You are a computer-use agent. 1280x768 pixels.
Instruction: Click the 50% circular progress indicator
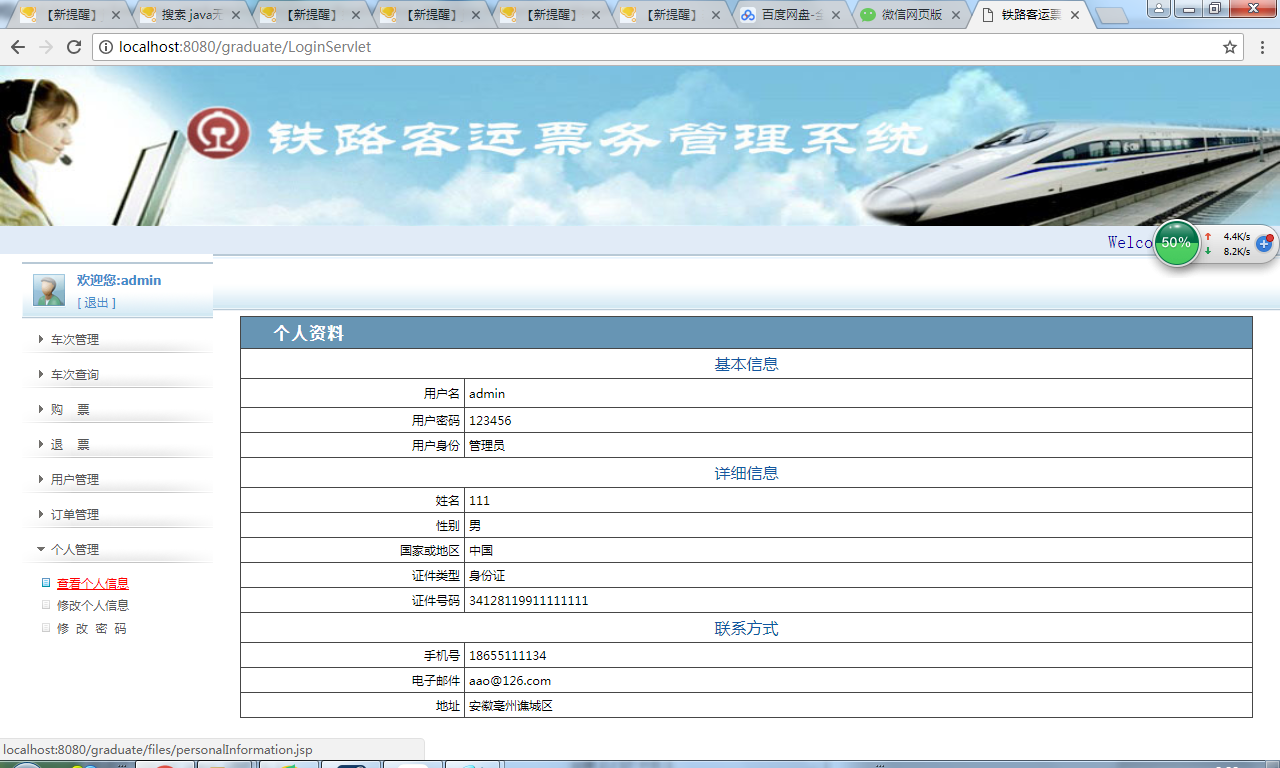point(1176,243)
